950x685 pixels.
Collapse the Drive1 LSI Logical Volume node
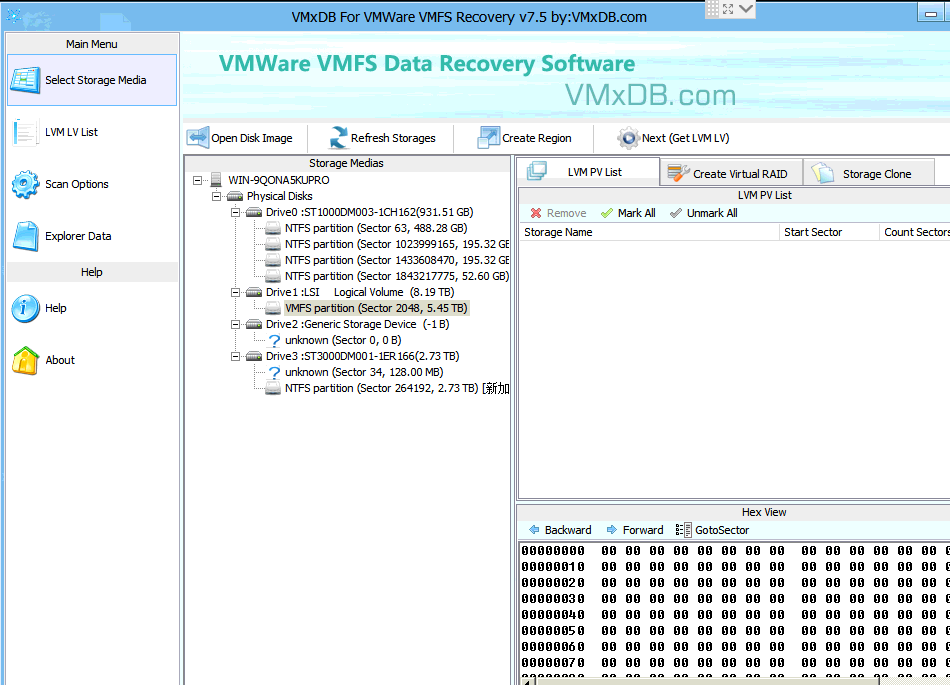point(236,292)
